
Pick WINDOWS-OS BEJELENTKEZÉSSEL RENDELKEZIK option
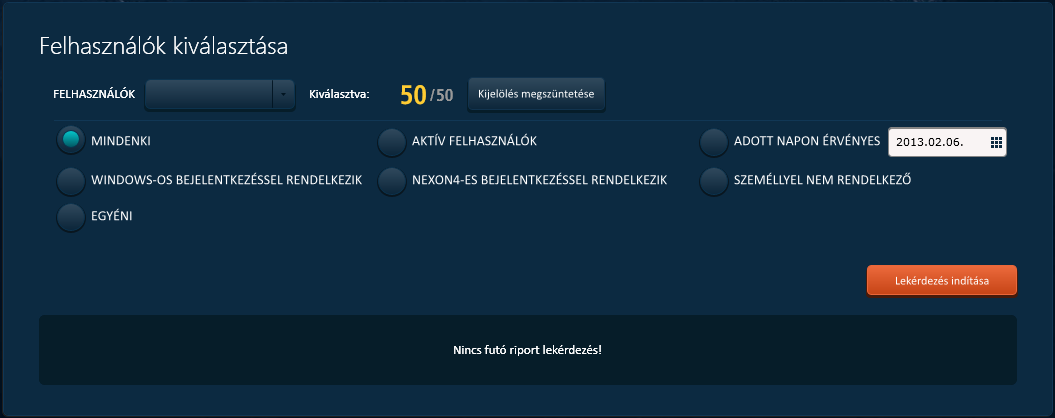[71, 181]
